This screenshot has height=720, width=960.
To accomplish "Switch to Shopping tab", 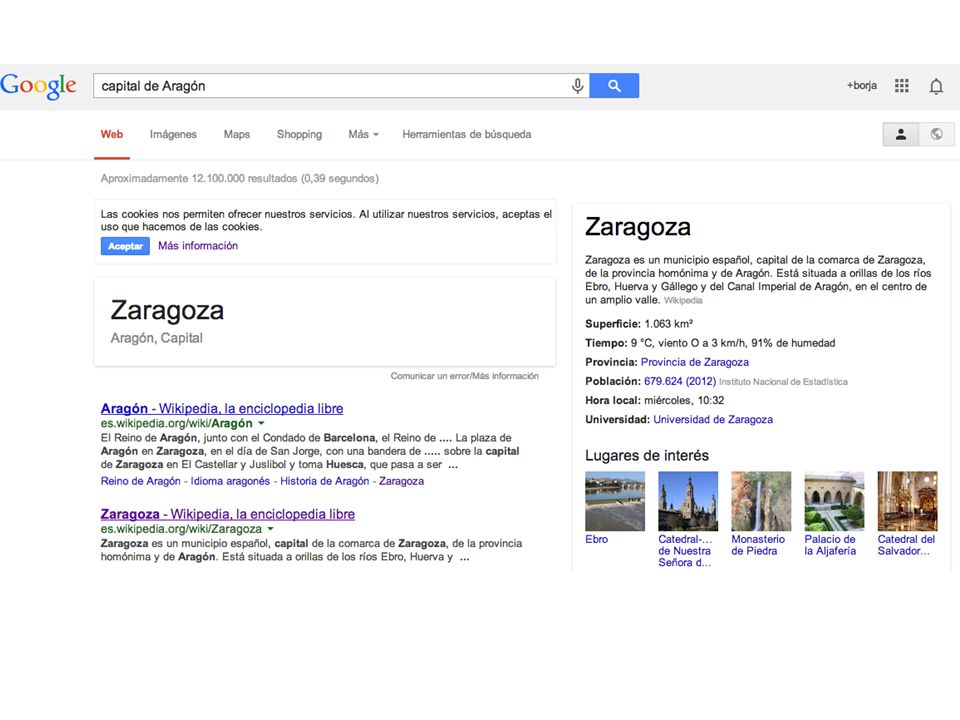I will coord(299,134).
